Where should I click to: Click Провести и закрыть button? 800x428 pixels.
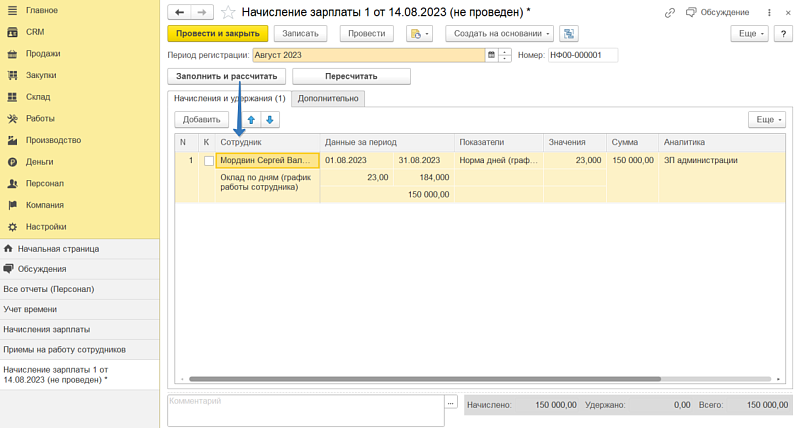217,33
